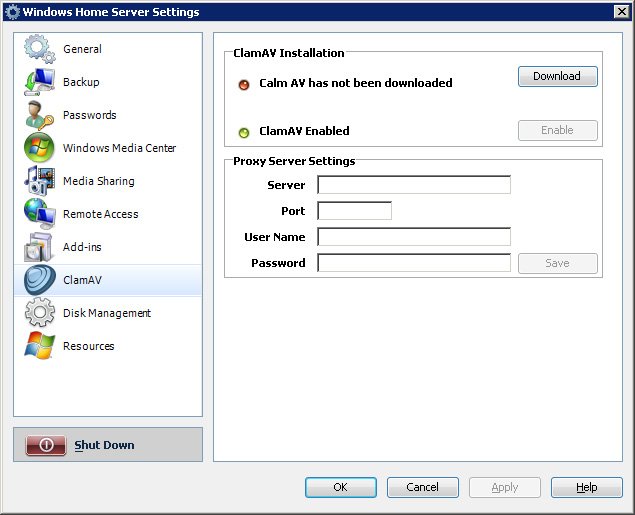Download ClamAV with the Download button

tap(558, 76)
